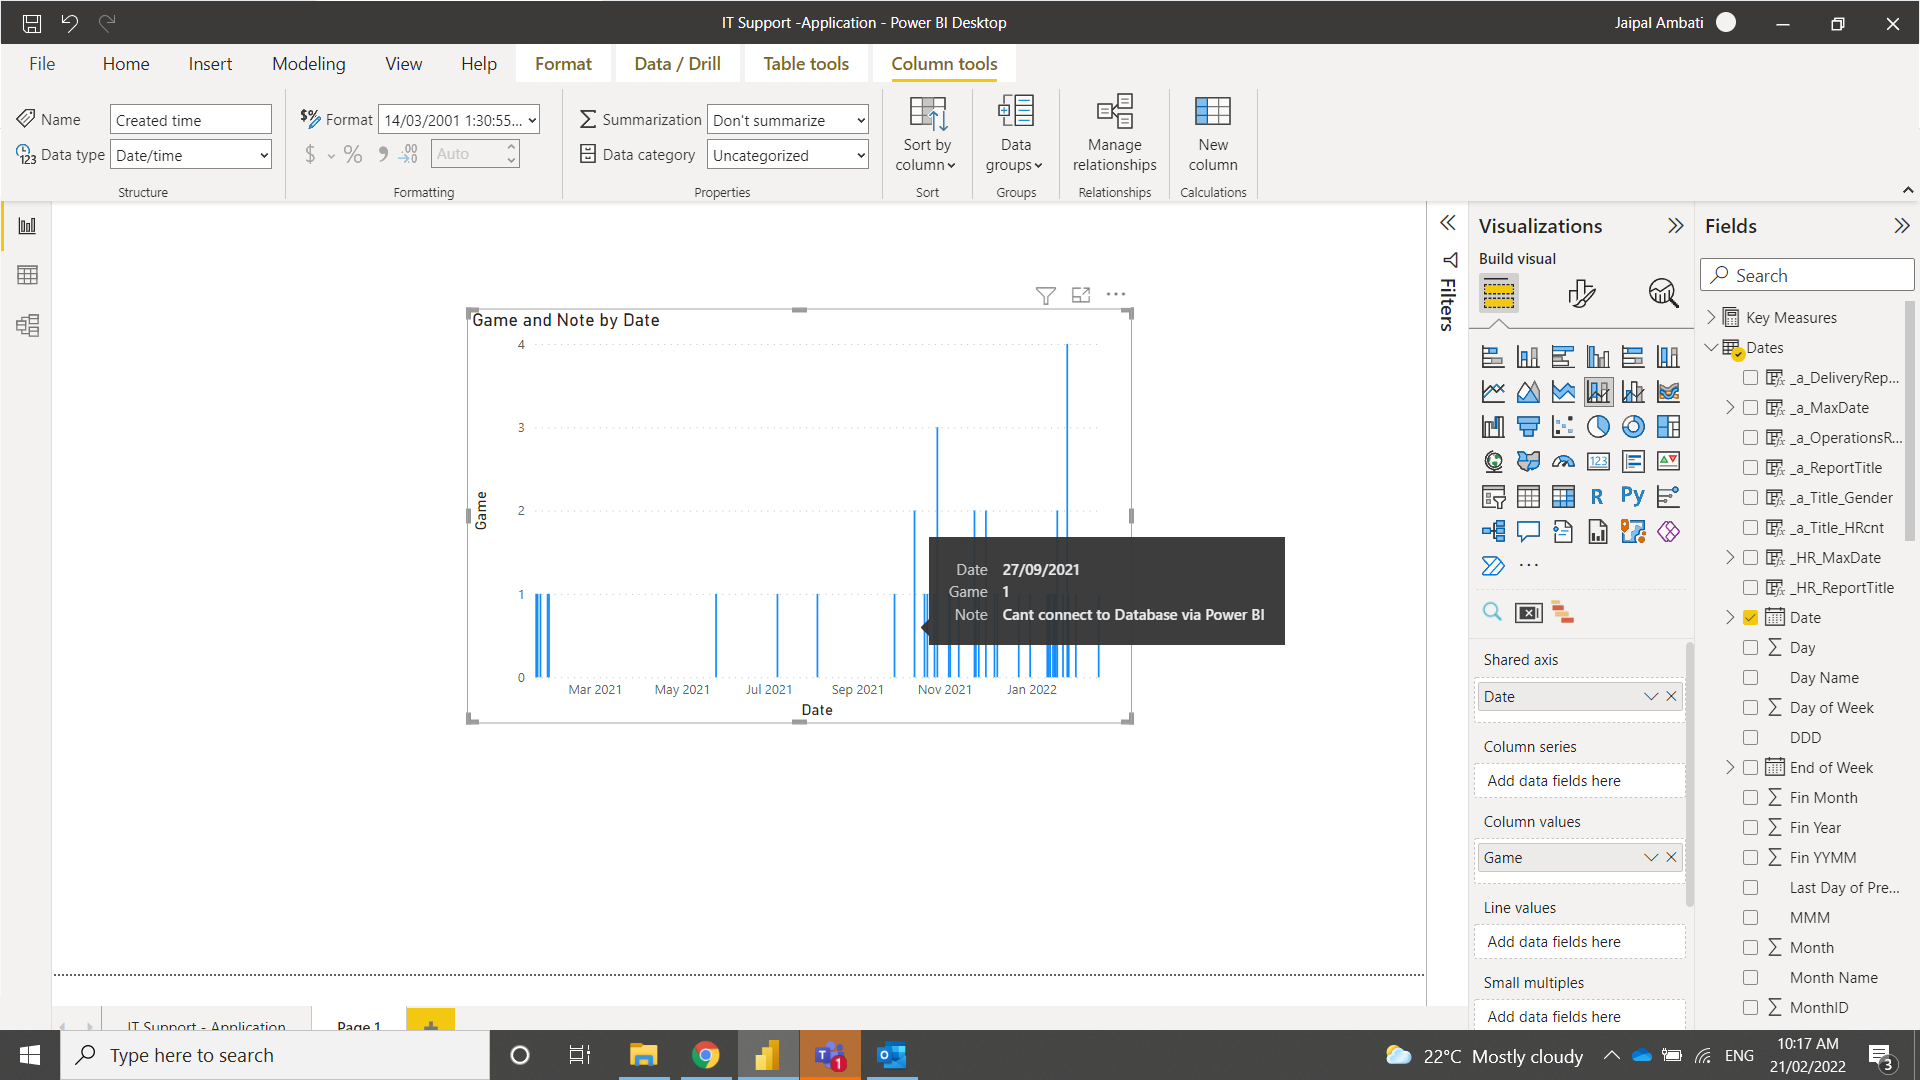
Task: Switch to the Table tools tab
Action: click(806, 64)
